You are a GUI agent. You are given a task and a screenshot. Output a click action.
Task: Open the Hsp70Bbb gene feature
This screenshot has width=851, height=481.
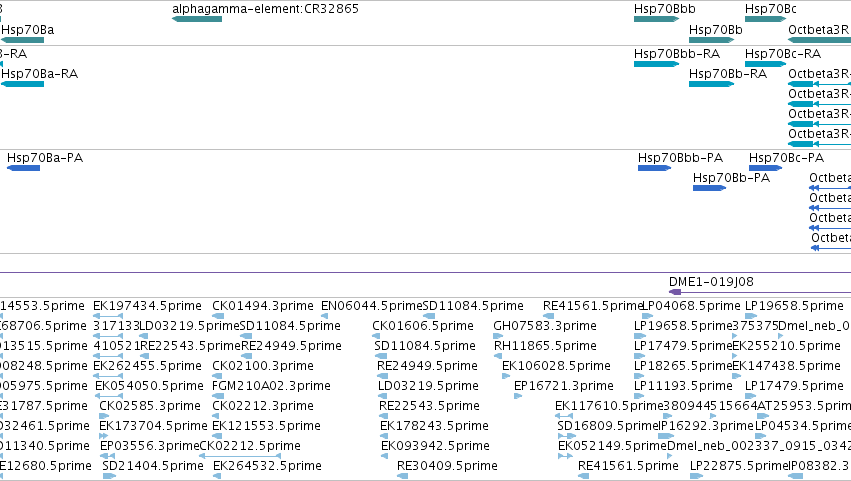coord(656,19)
